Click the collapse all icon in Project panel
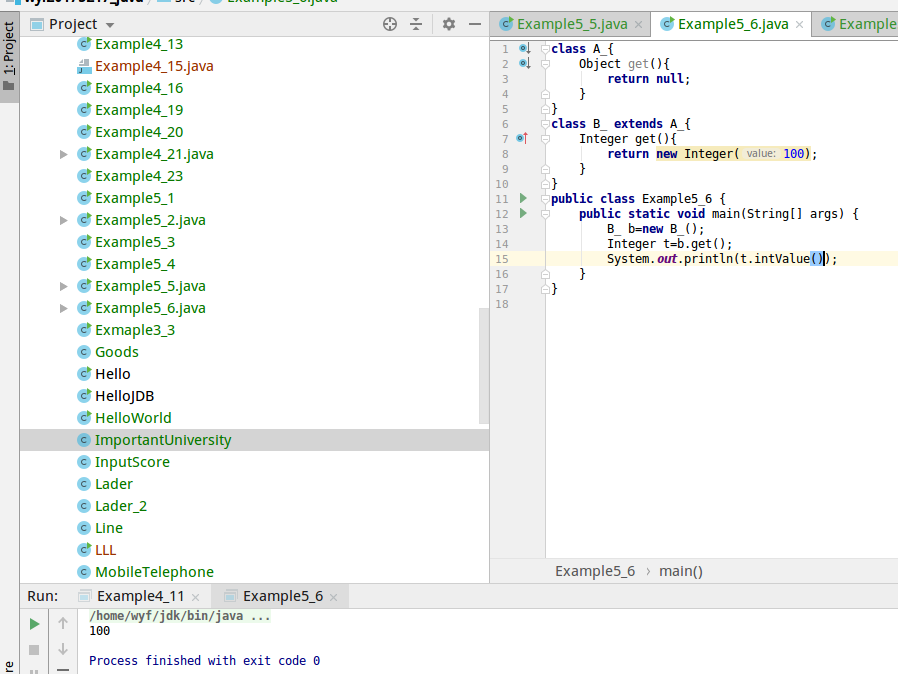The image size is (898, 674). point(416,24)
